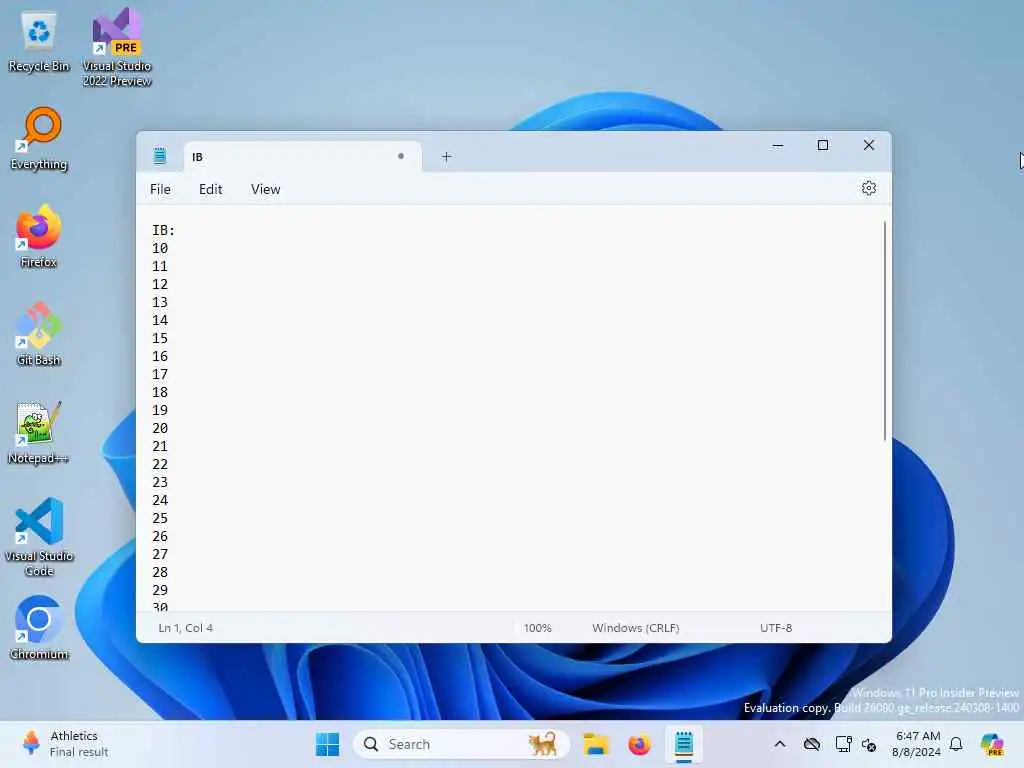Screen dimensions: 1024x768
Task: Select the Everything desktop icon
Action: coord(39,139)
